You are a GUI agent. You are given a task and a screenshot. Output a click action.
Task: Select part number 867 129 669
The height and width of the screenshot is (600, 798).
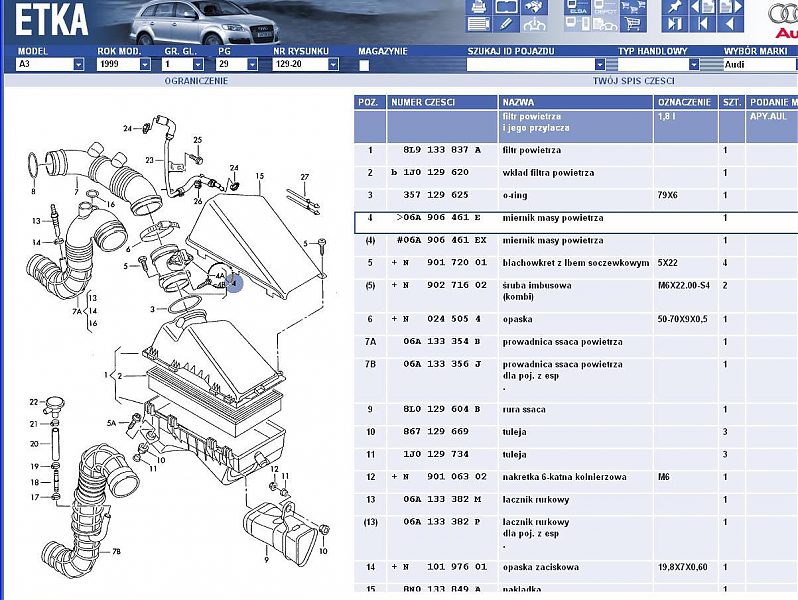[x=436, y=432]
